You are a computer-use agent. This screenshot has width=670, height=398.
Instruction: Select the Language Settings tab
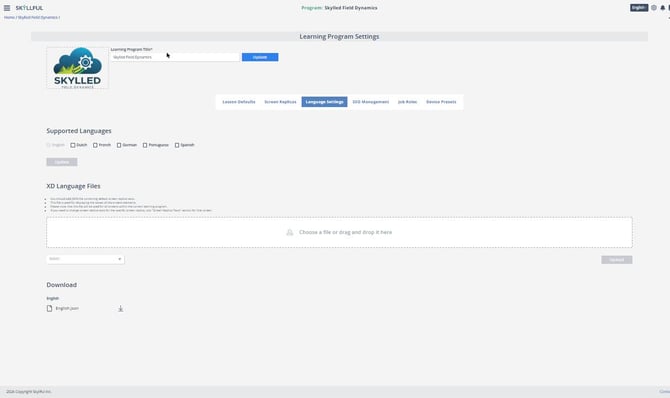[x=324, y=102]
